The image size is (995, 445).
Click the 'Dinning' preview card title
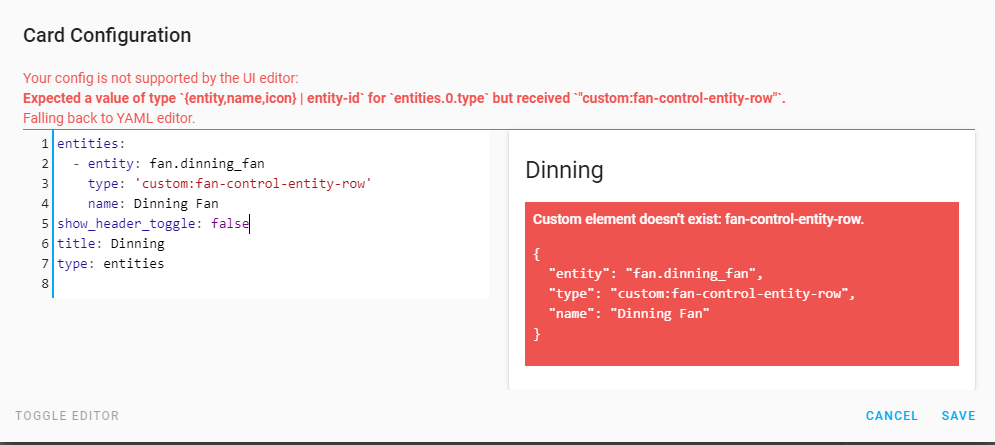point(564,170)
